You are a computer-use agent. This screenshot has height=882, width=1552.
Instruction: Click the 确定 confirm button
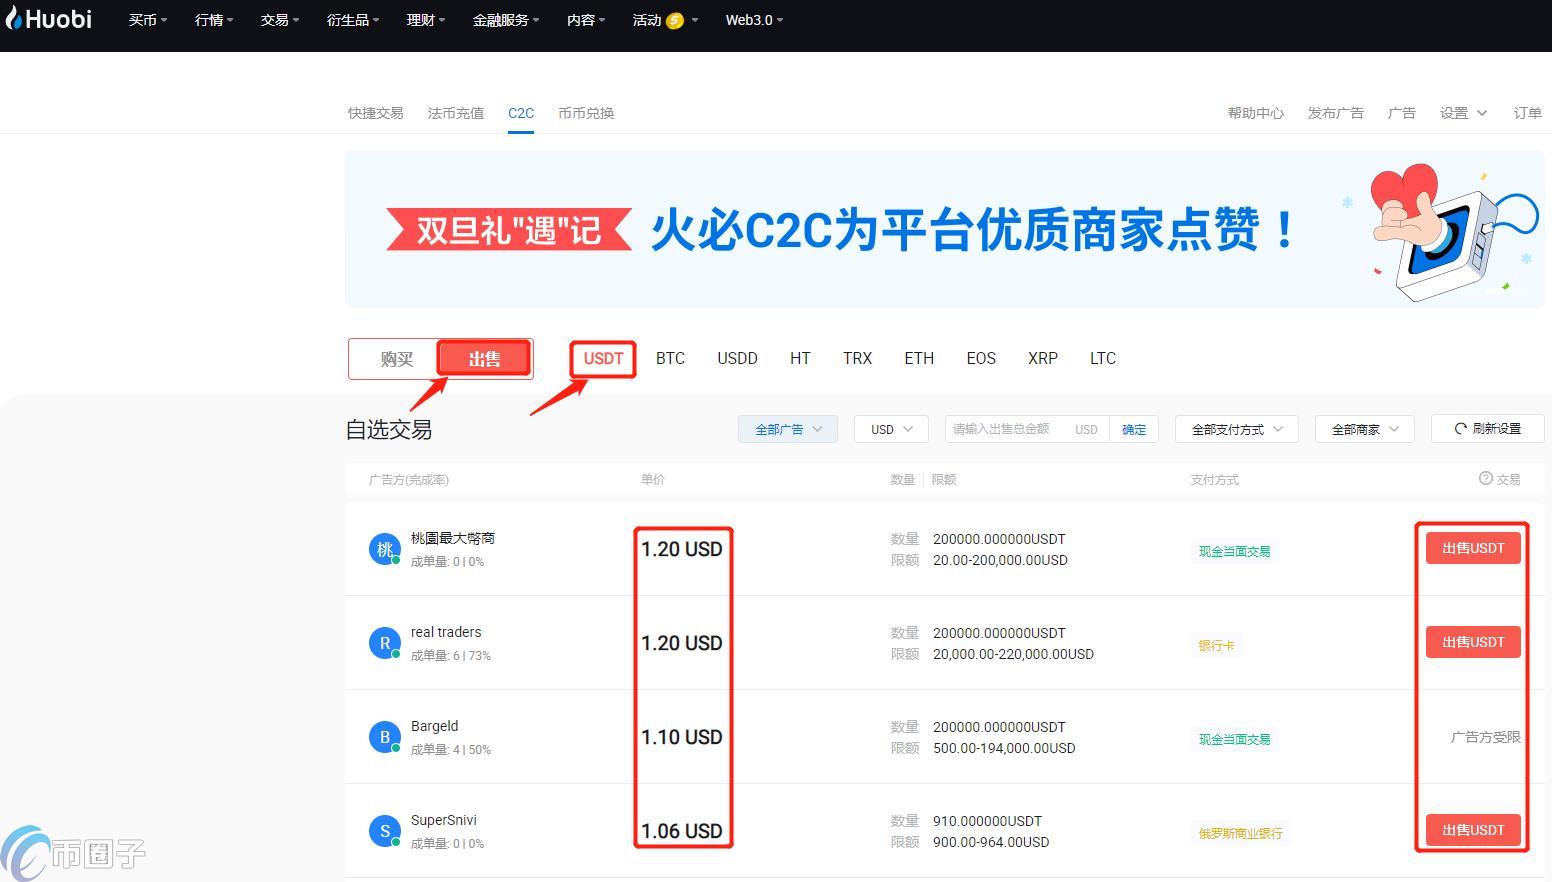(x=1134, y=429)
